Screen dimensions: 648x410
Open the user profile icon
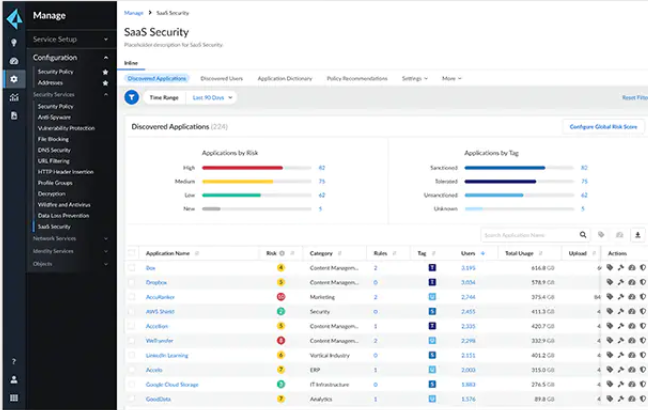[x=14, y=379]
